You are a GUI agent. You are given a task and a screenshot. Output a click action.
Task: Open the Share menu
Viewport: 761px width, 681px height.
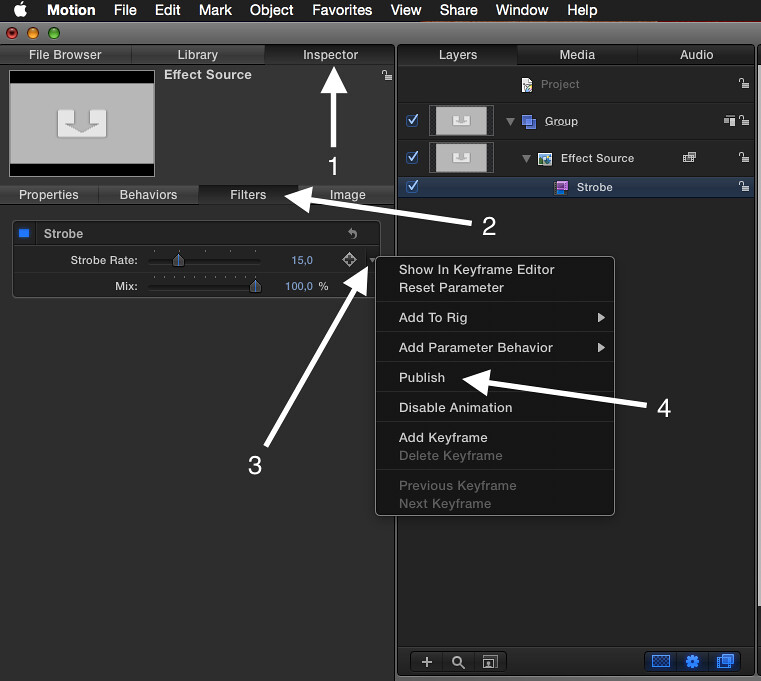[x=459, y=10]
